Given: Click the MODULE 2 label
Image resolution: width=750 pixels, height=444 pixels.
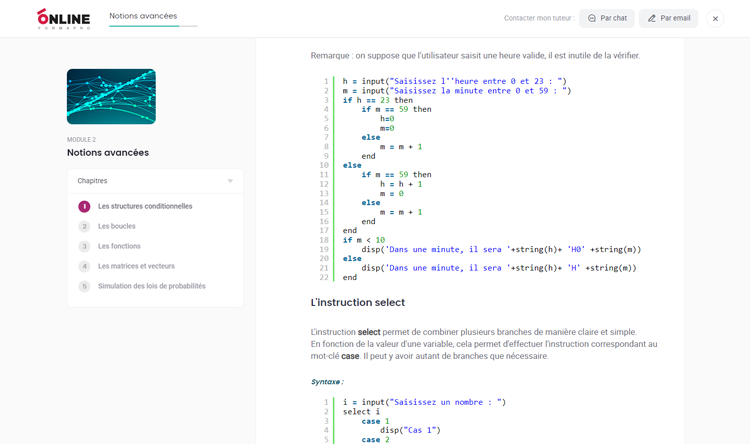Looking at the screenshot, I should coord(81,140).
